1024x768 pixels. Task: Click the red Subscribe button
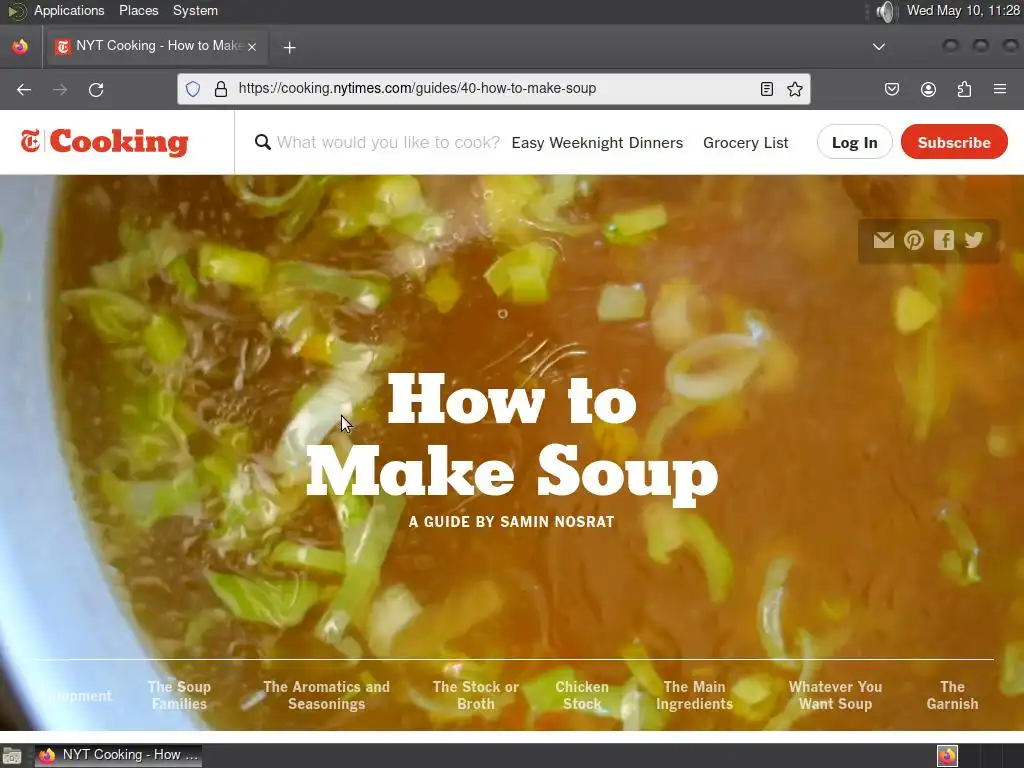pyautogui.click(x=954, y=142)
